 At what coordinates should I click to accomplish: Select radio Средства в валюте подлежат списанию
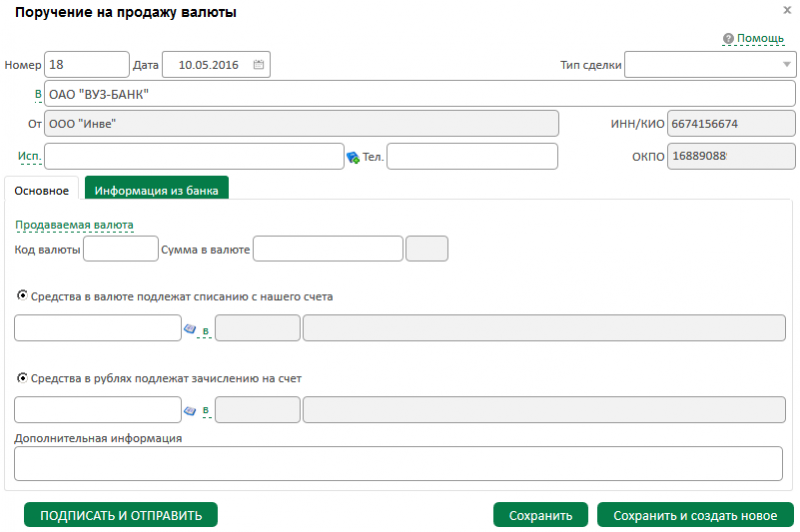click(x=22, y=295)
